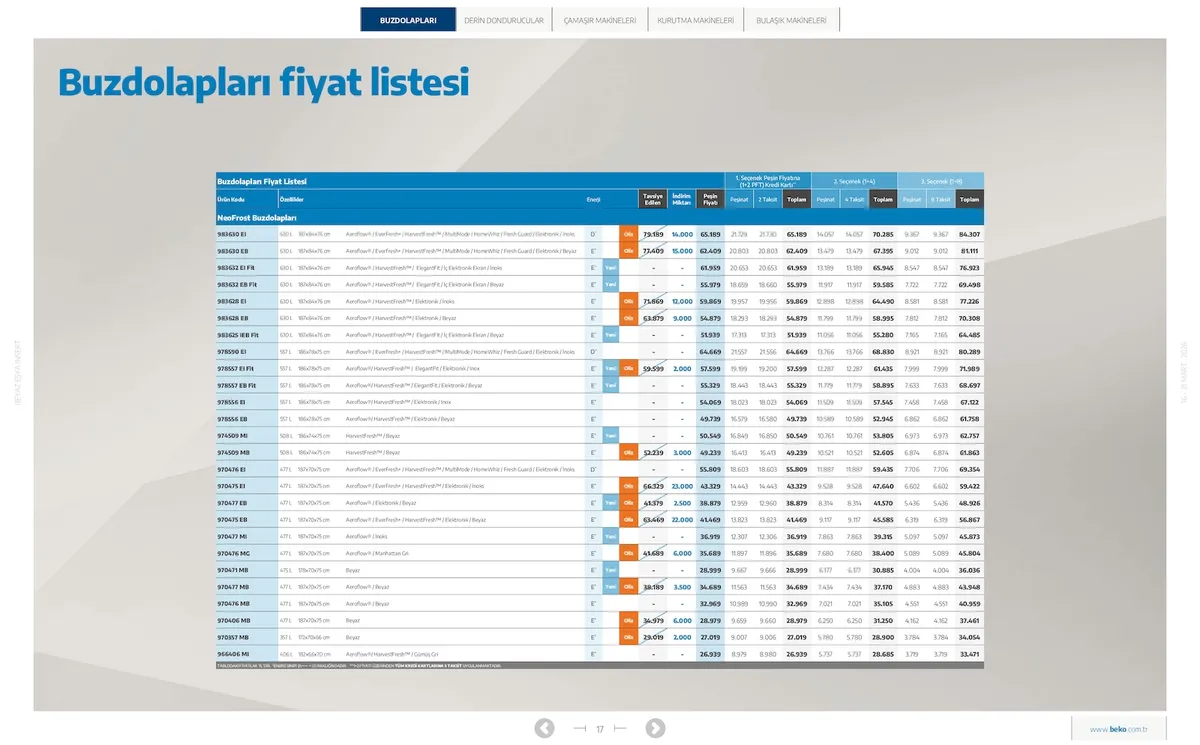Jump to last page icon
The image size is (1200, 745).
(620, 729)
